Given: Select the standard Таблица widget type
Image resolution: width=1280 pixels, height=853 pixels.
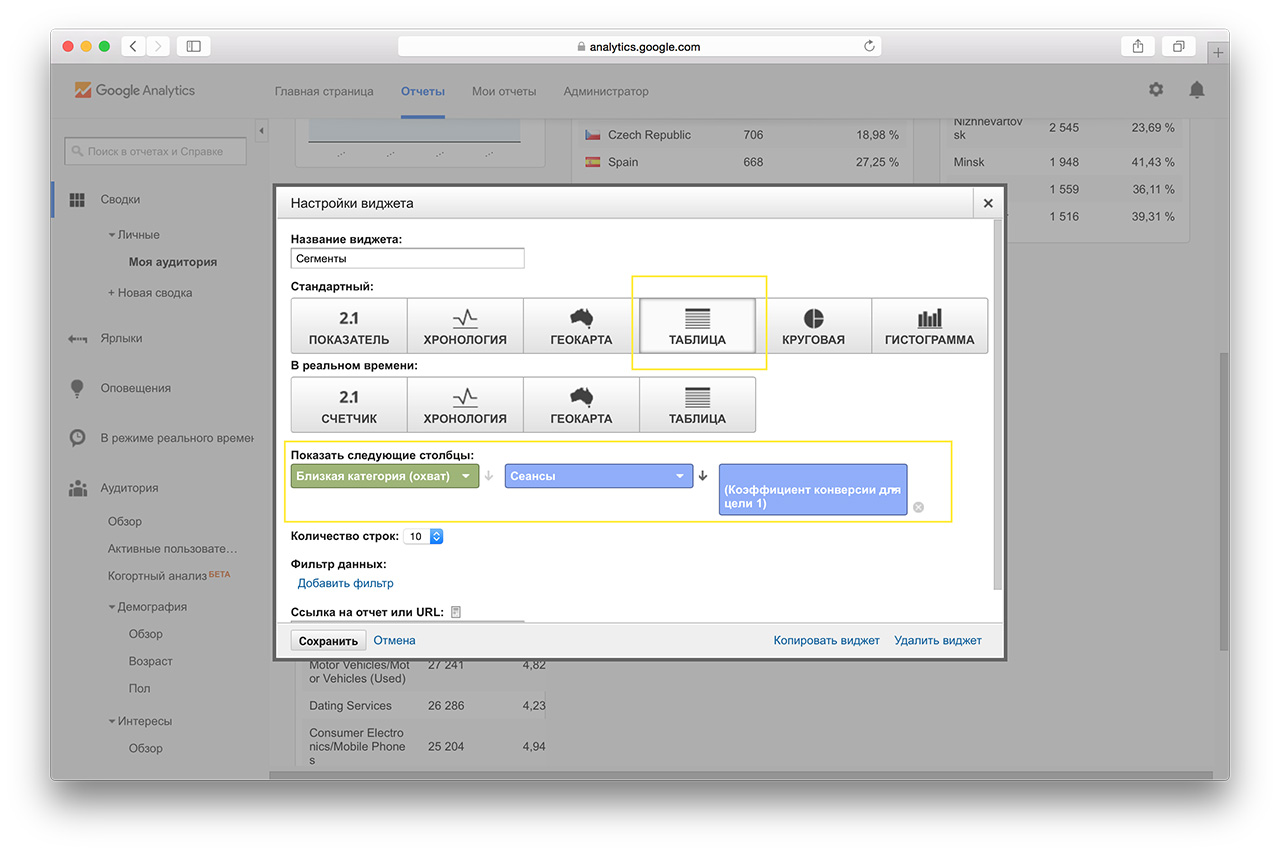Looking at the screenshot, I should pos(697,326).
